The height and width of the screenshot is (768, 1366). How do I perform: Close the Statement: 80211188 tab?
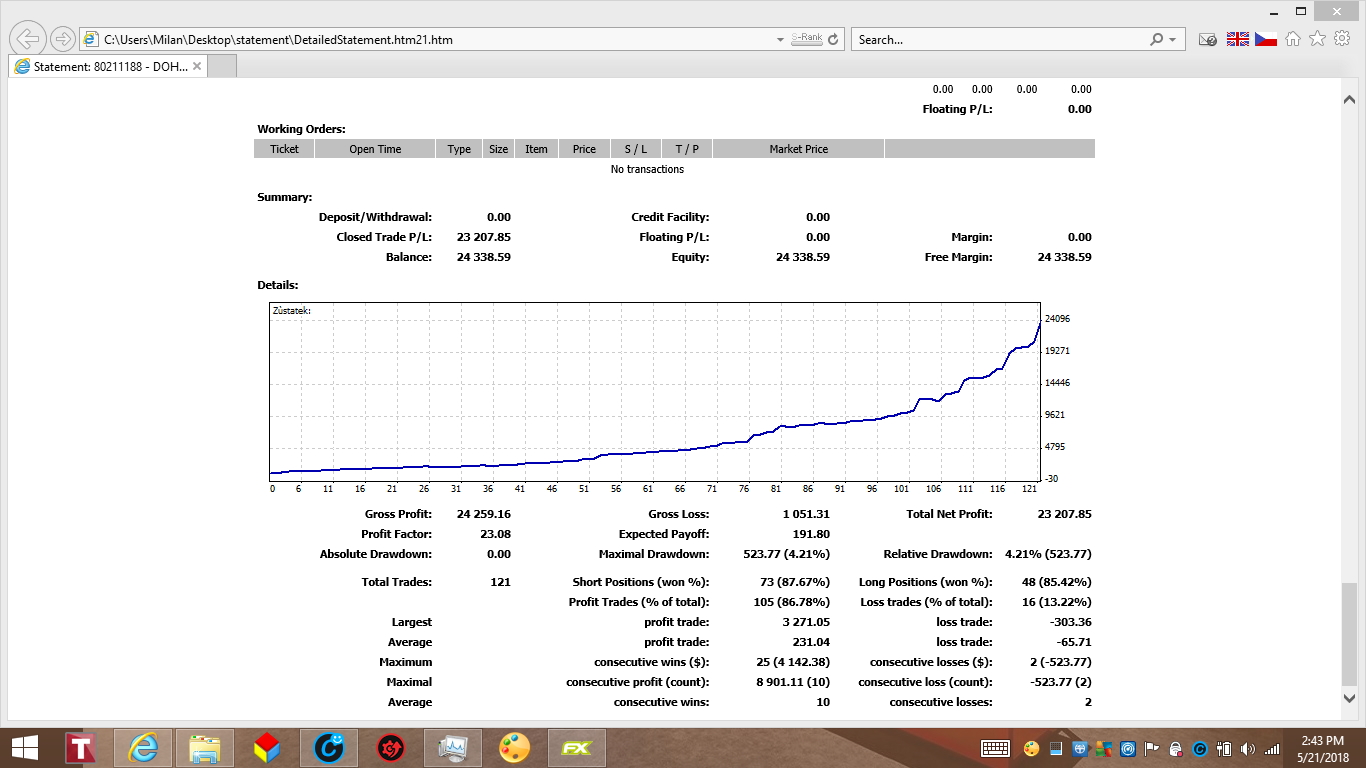click(x=197, y=67)
